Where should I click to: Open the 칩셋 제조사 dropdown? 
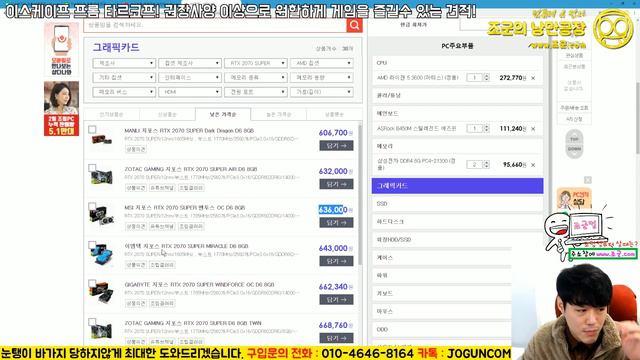(190, 63)
